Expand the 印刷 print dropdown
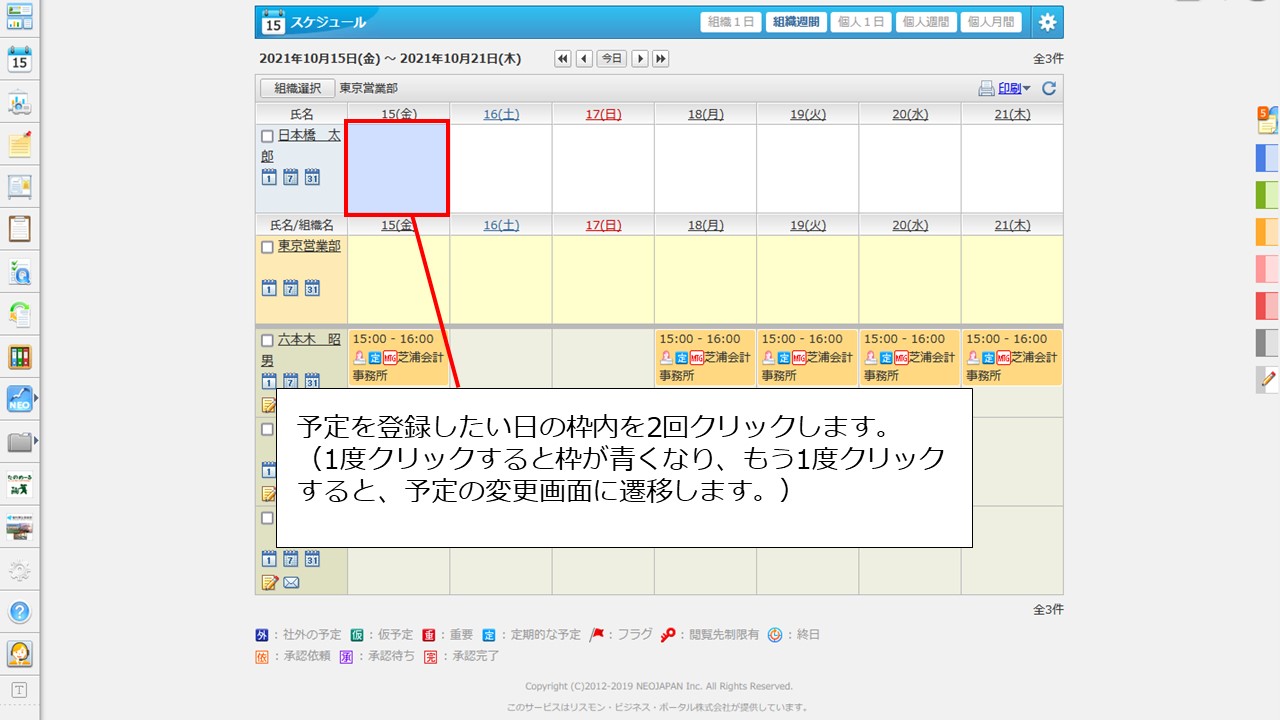 (1026, 88)
